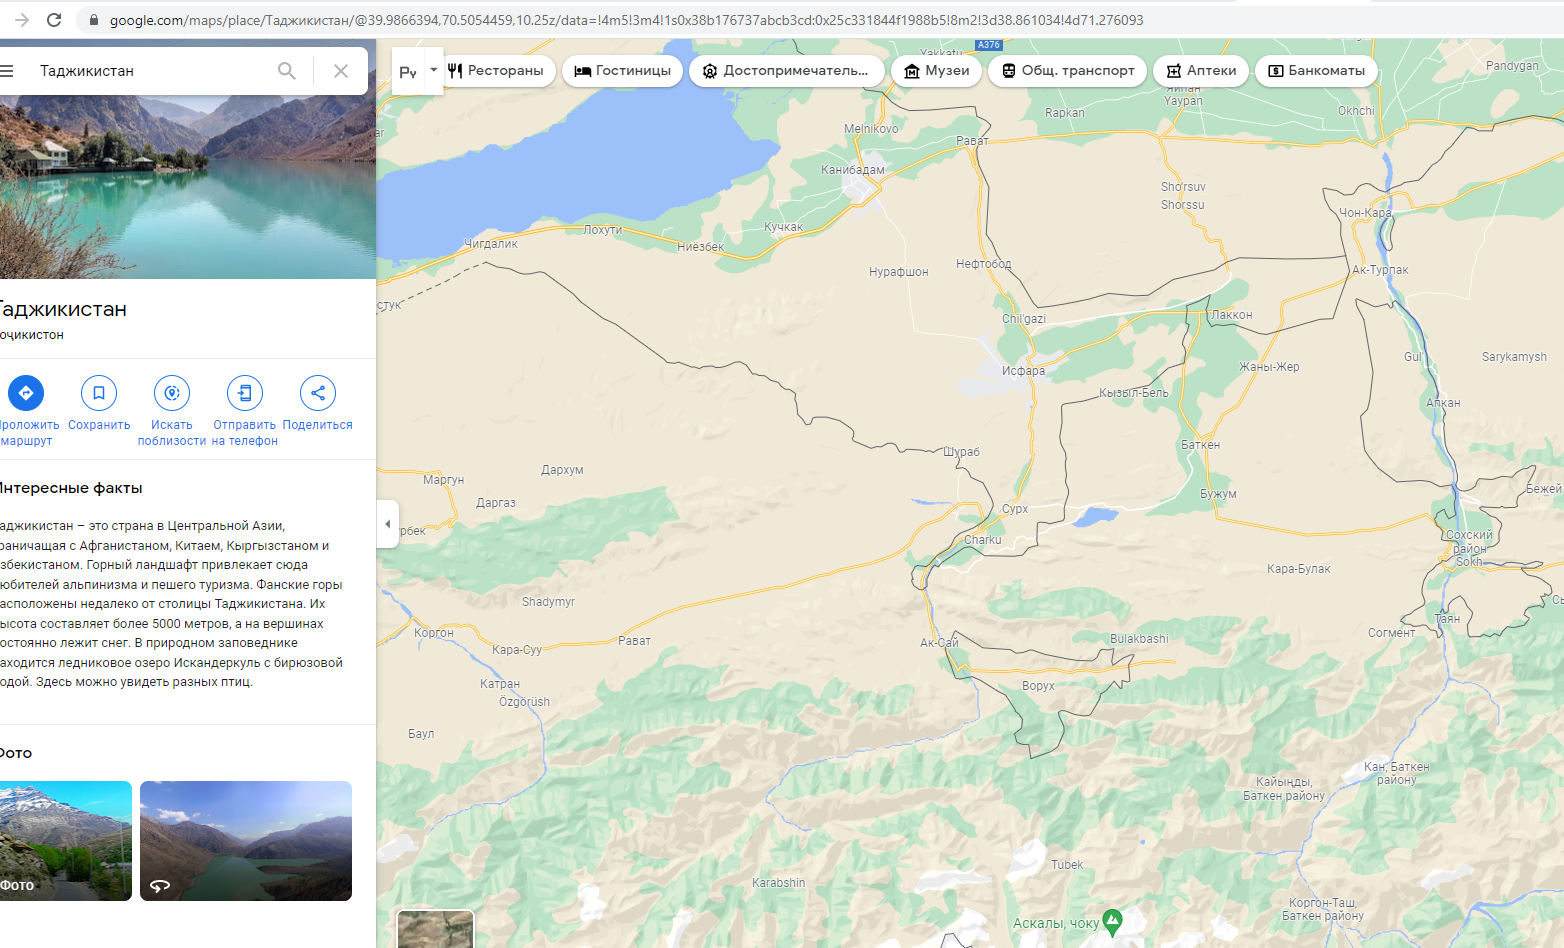Viewport: 1564px width, 948px height.
Task: Click the Send to phone (Отправить на телефон) icon
Action: (x=245, y=393)
